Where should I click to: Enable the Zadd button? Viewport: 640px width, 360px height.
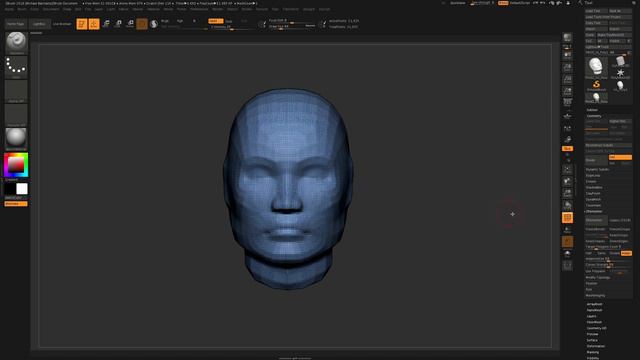(216, 21)
